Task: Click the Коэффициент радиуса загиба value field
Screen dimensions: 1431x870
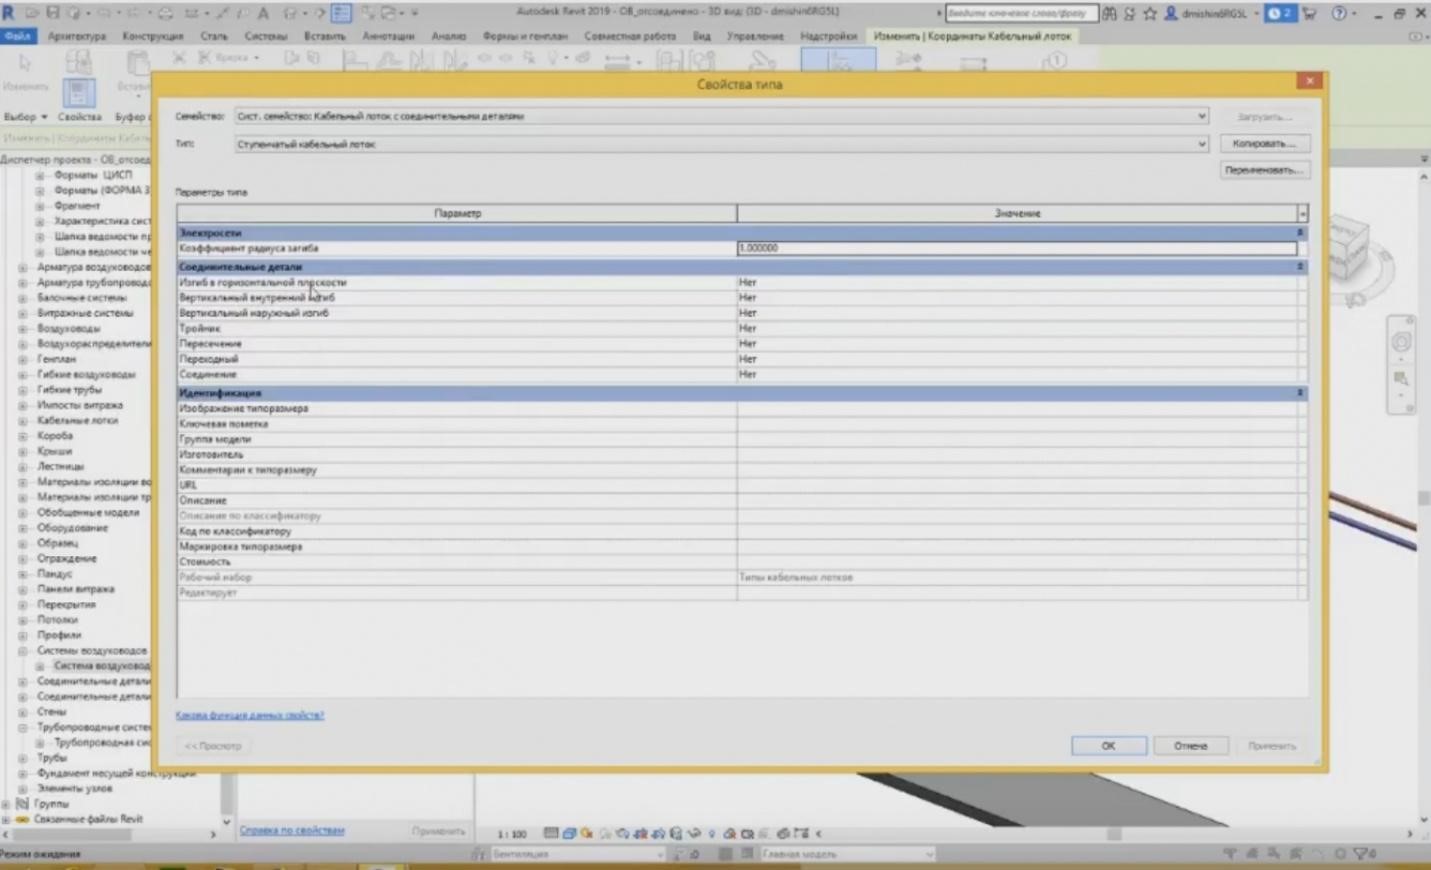Action: [1017, 248]
